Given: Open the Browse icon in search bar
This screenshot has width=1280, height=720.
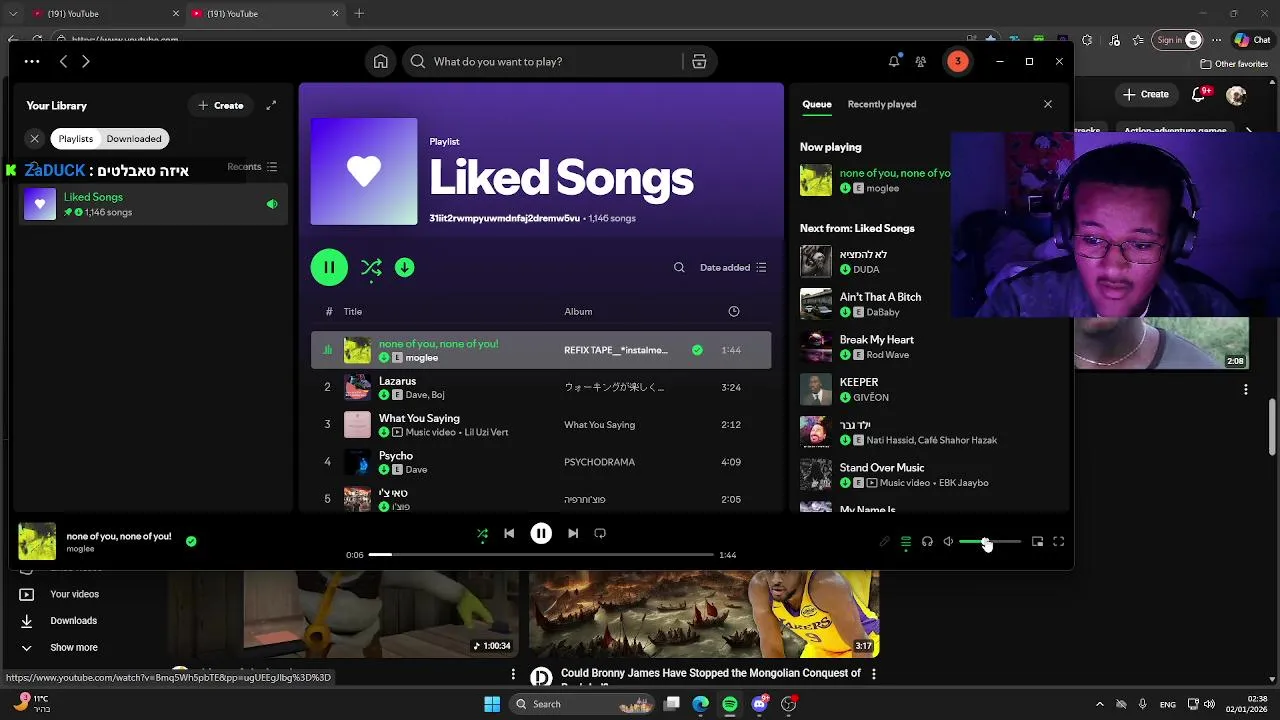Looking at the screenshot, I should [699, 62].
